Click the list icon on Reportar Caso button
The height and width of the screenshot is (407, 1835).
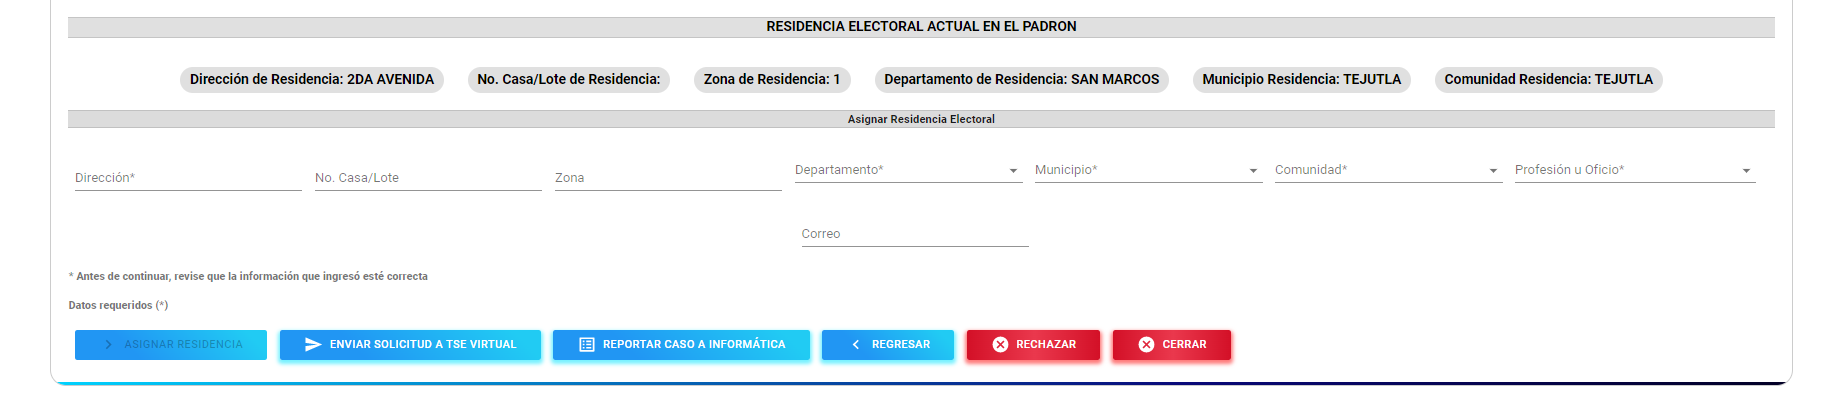pos(587,344)
